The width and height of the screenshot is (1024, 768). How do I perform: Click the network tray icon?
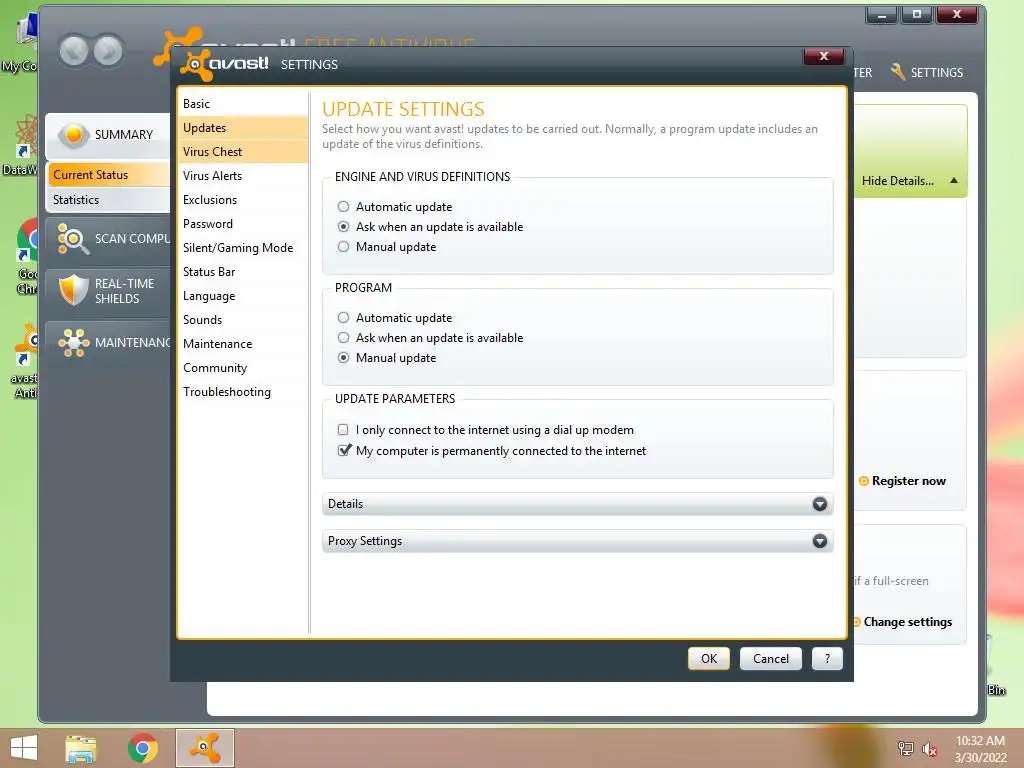coord(905,749)
